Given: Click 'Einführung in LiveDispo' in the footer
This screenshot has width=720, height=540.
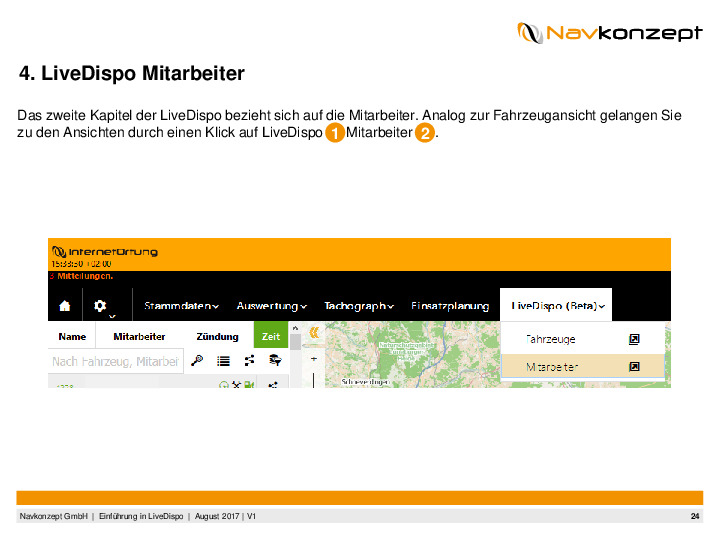Looking at the screenshot, I should pyautogui.click(x=141, y=516).
